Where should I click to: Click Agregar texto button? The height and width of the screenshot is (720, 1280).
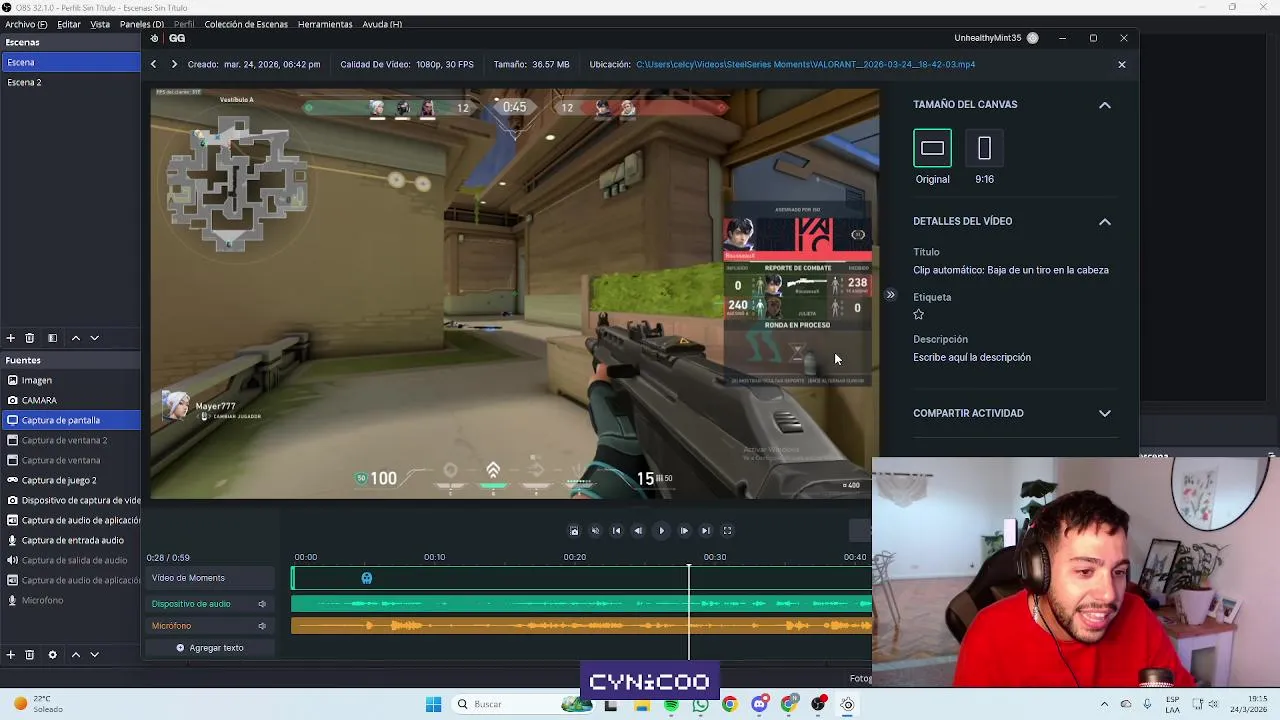pos(210,648)
